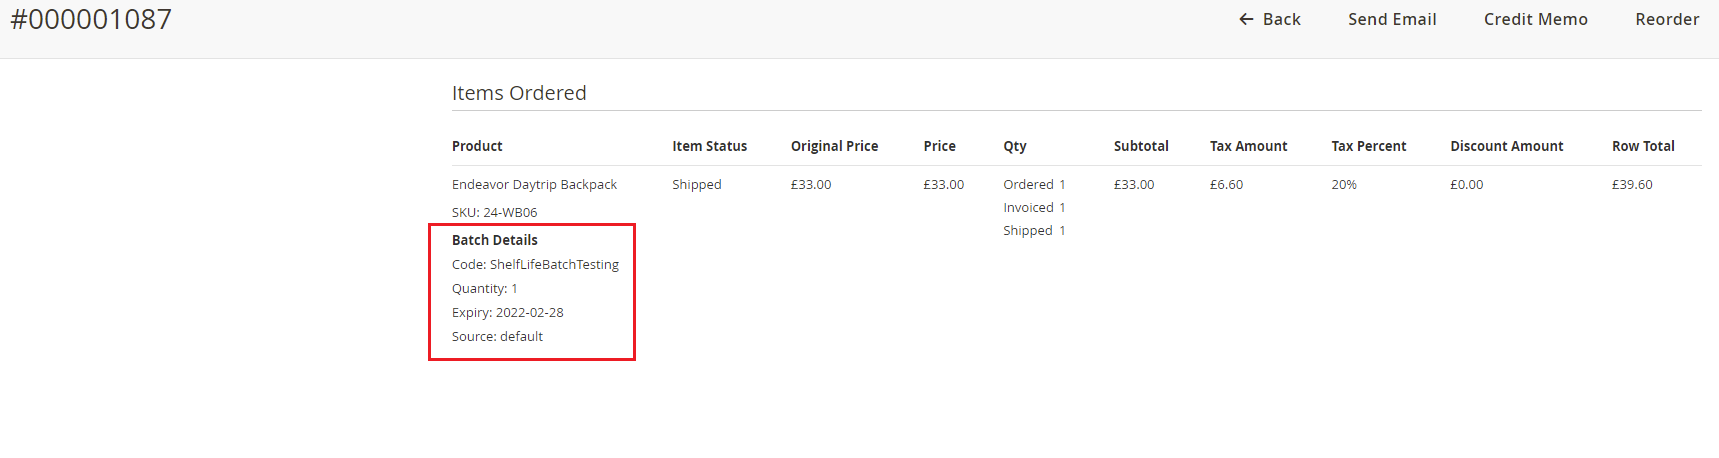The width and height of the screenshot is (1719, 458).
Task: Click the Endeavor Daytrip Backpack product name
Action: pos(534,185)
